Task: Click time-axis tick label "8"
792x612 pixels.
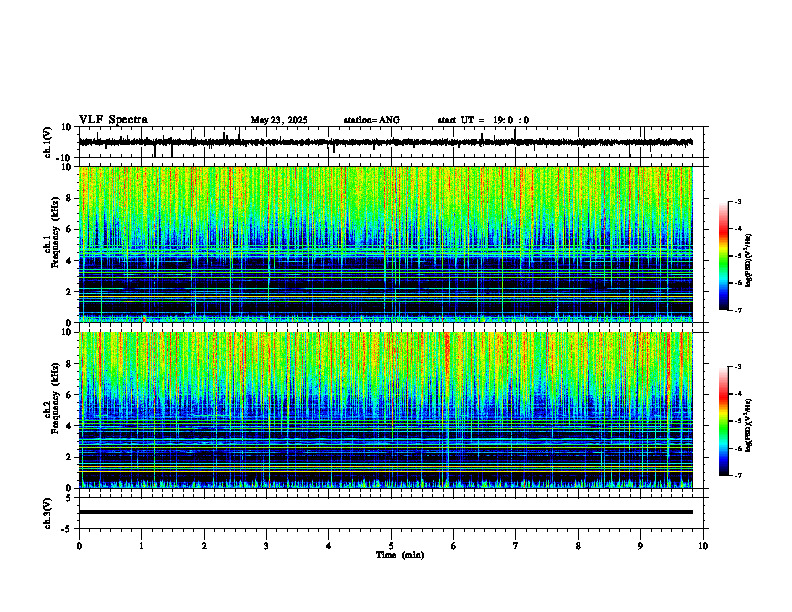Action: coord(578,546)
